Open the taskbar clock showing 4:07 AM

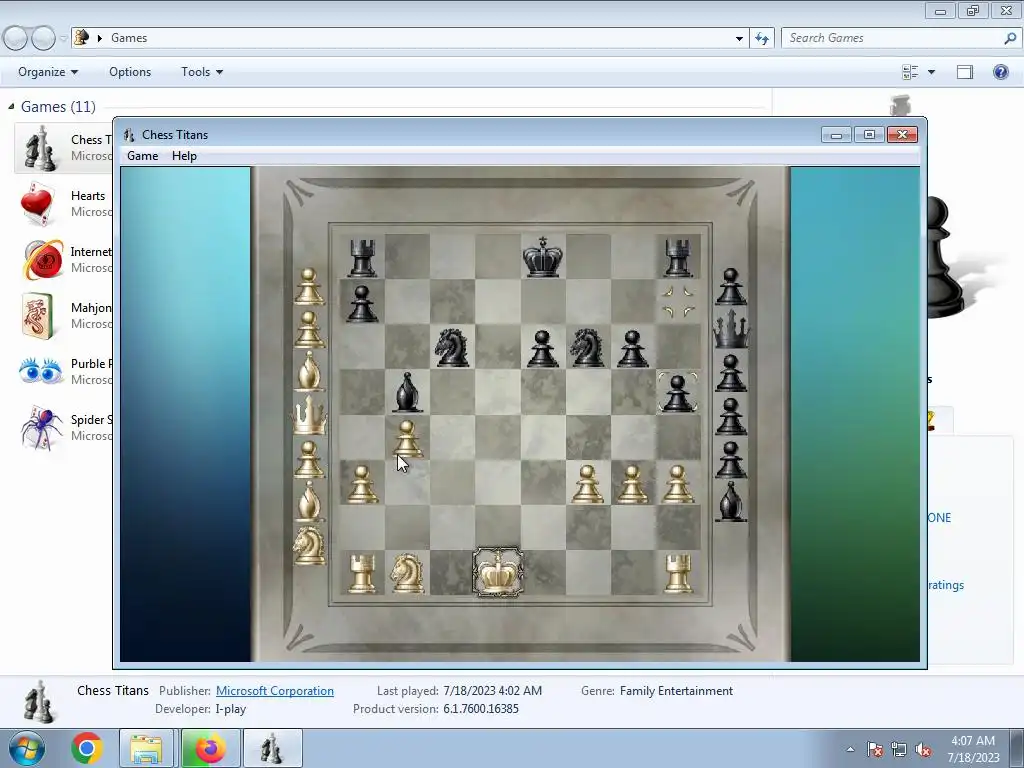point(973,749)
